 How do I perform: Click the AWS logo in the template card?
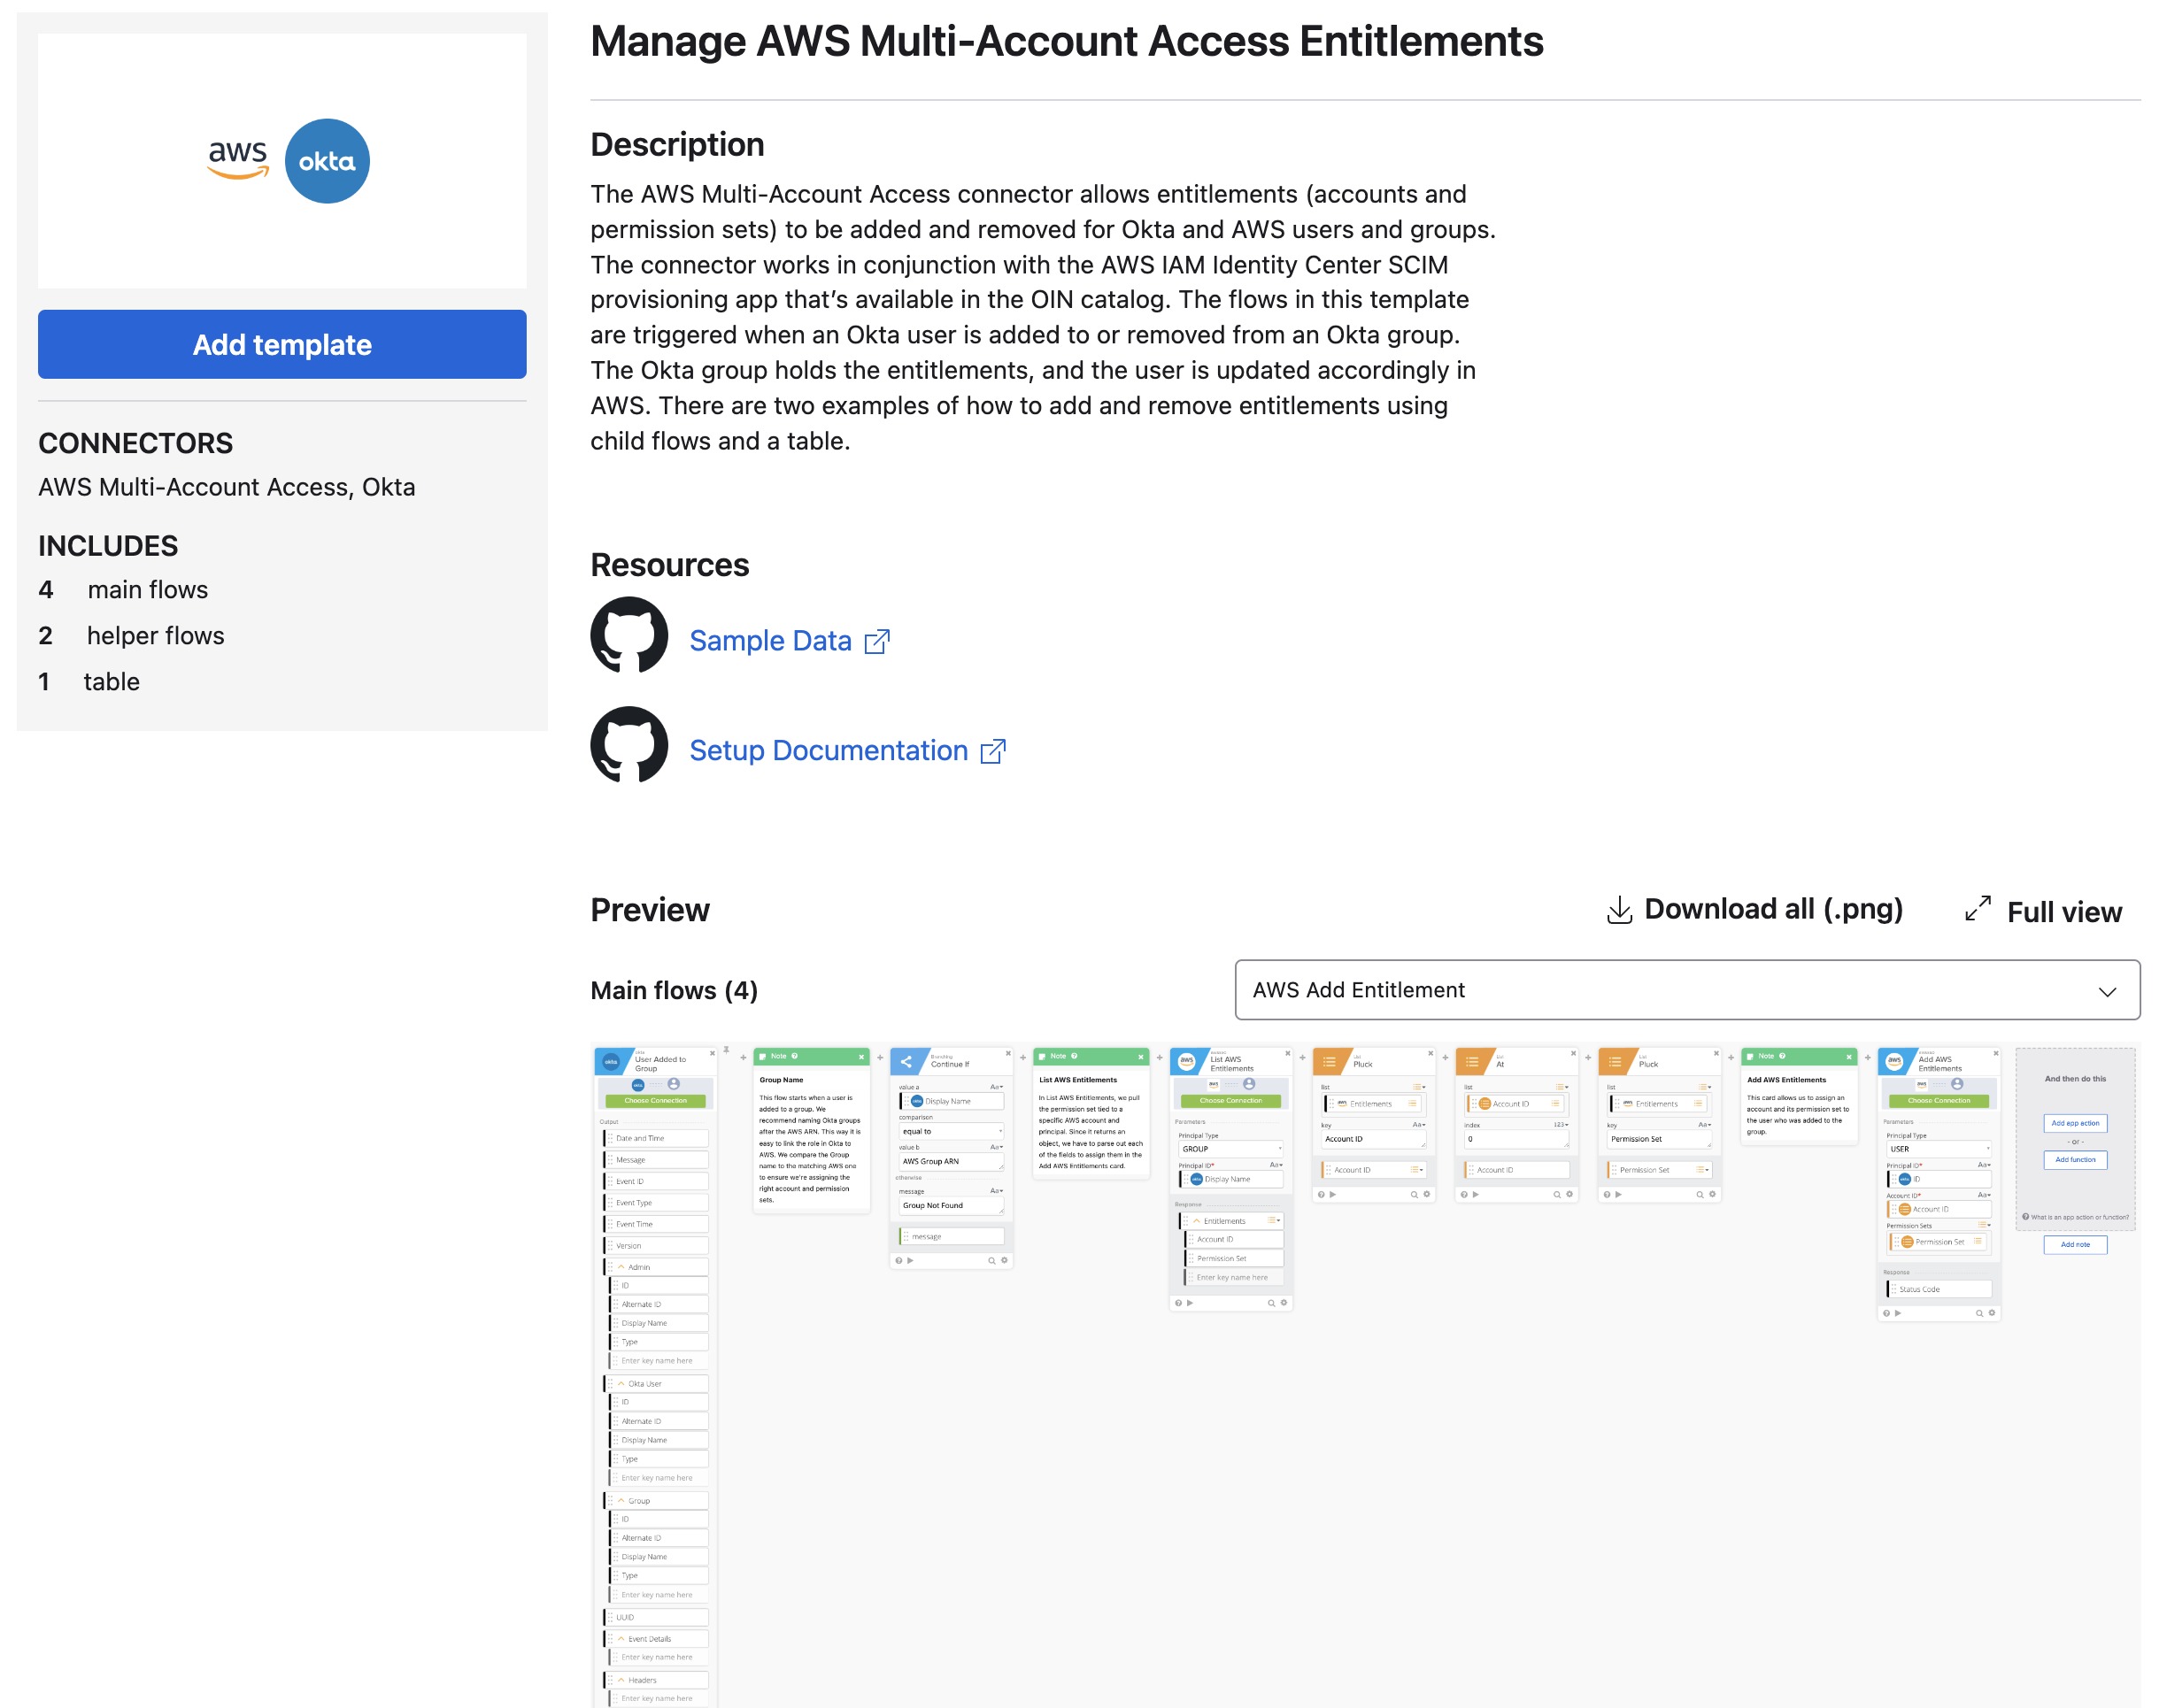238,160
